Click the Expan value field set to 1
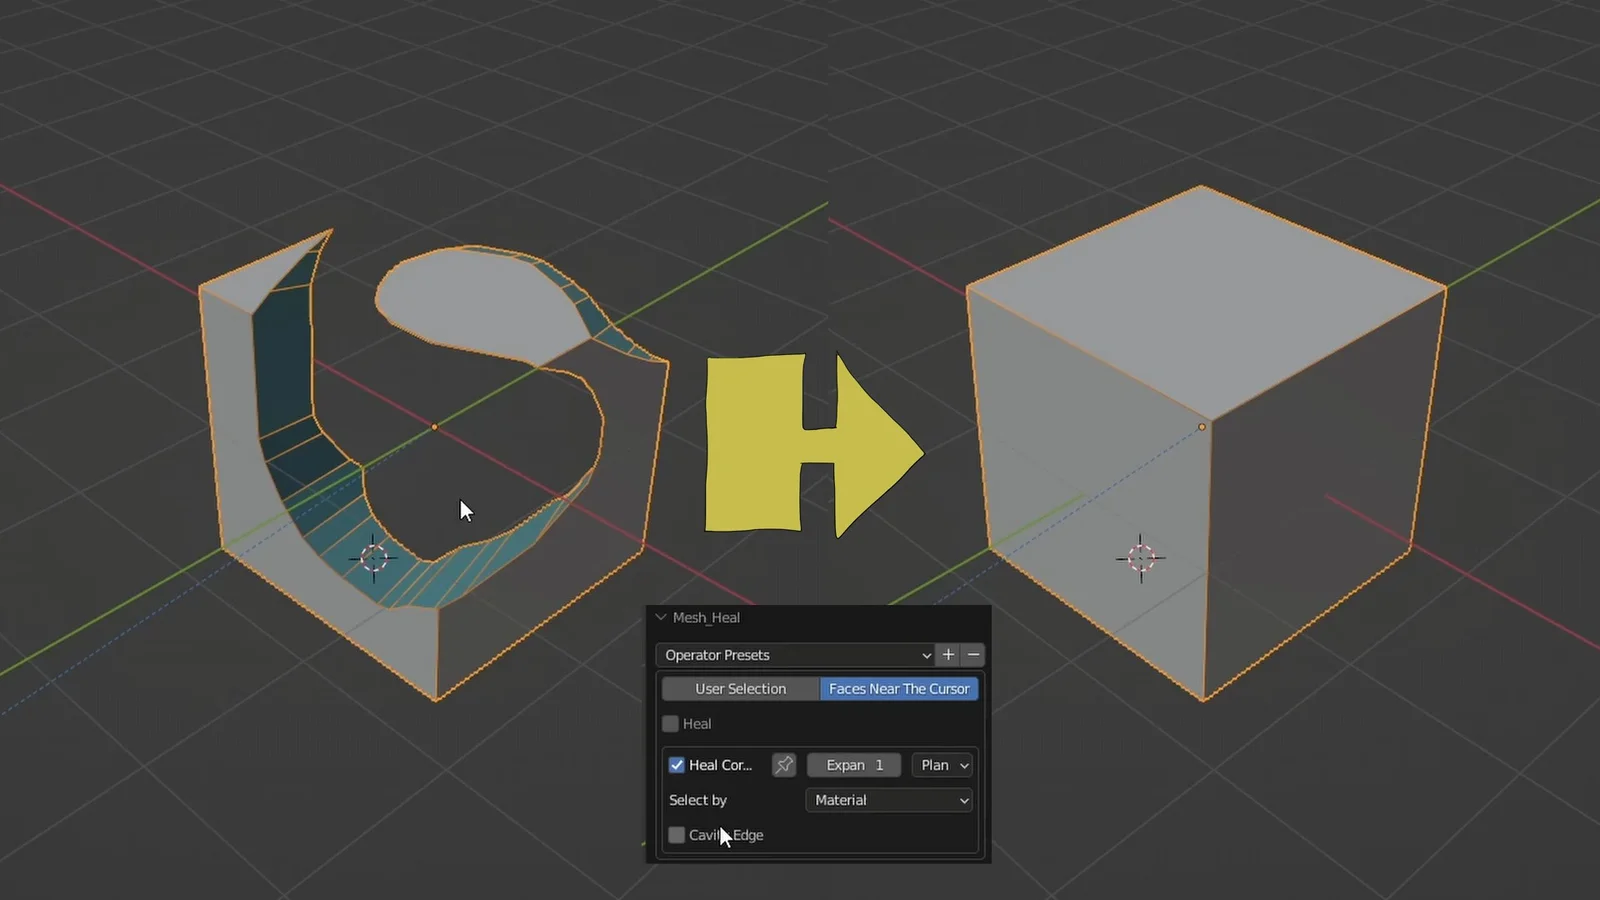 coord(853,765)
